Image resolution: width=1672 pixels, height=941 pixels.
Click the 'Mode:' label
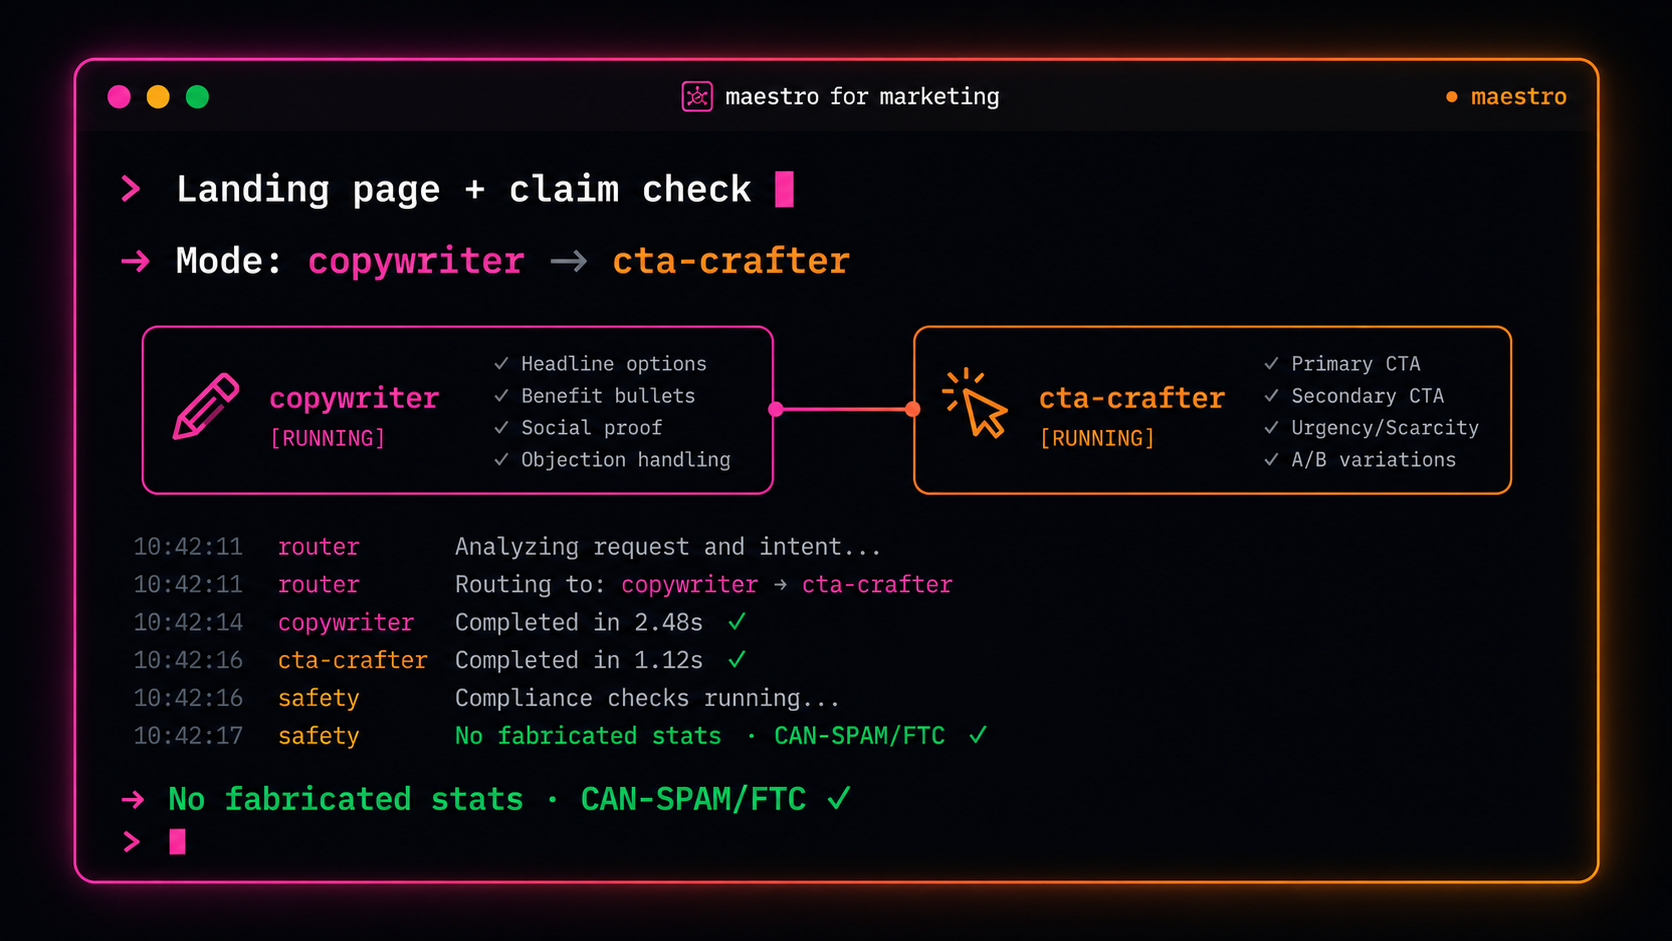point(229,261)
